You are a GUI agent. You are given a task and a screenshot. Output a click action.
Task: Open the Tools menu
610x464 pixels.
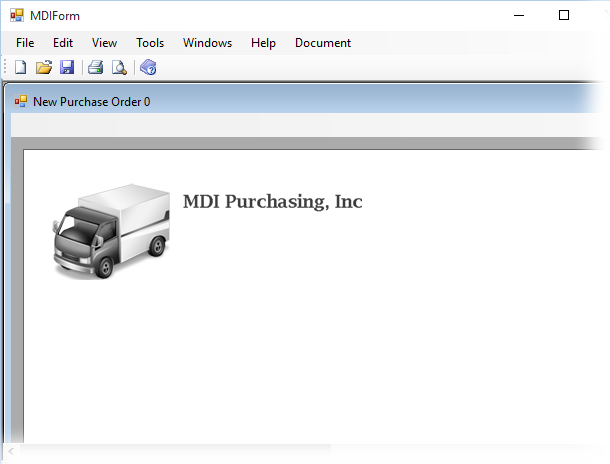point(150,43)
